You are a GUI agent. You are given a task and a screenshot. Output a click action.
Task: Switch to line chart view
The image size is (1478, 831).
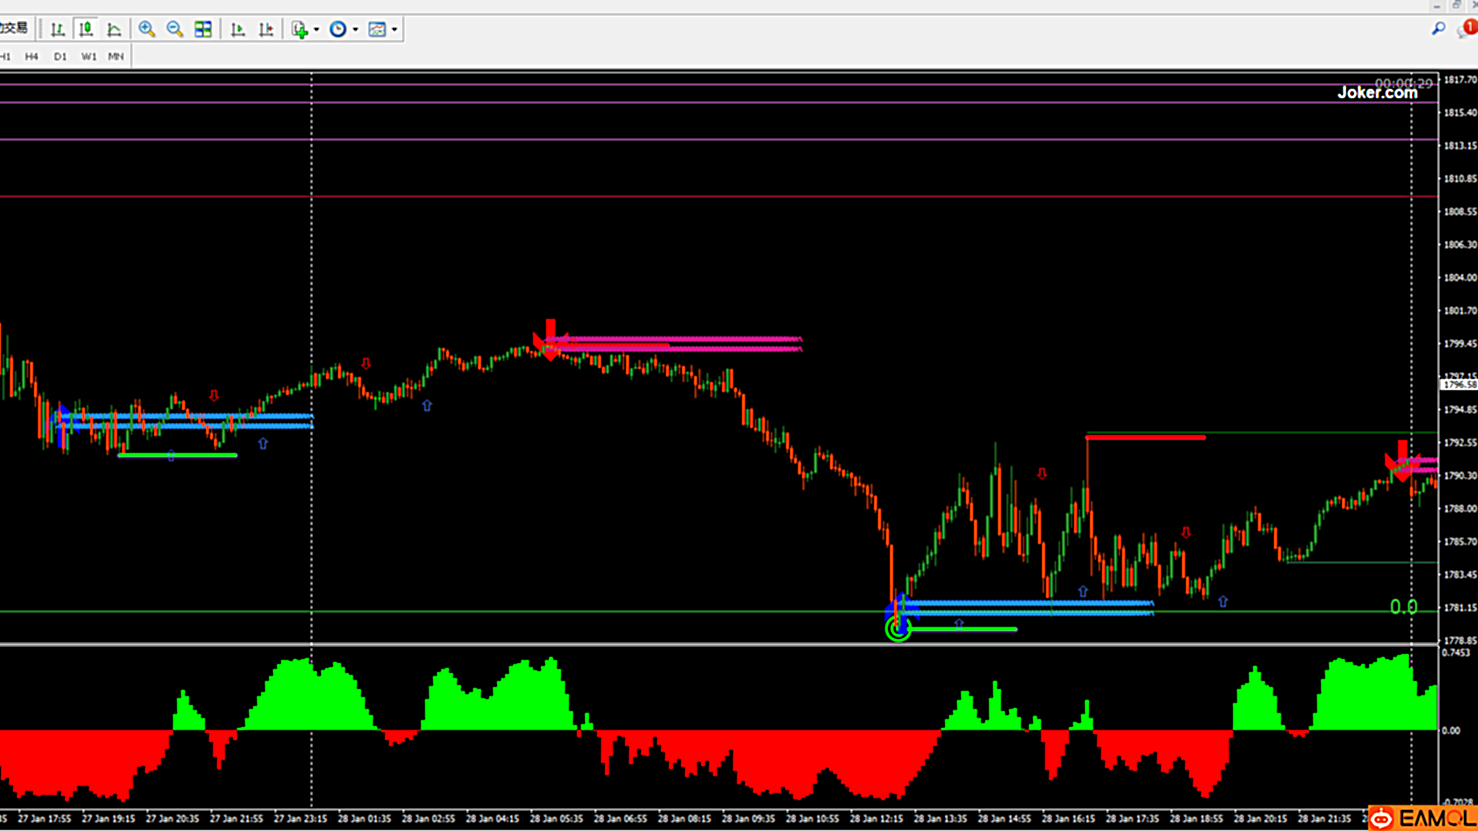114,29
